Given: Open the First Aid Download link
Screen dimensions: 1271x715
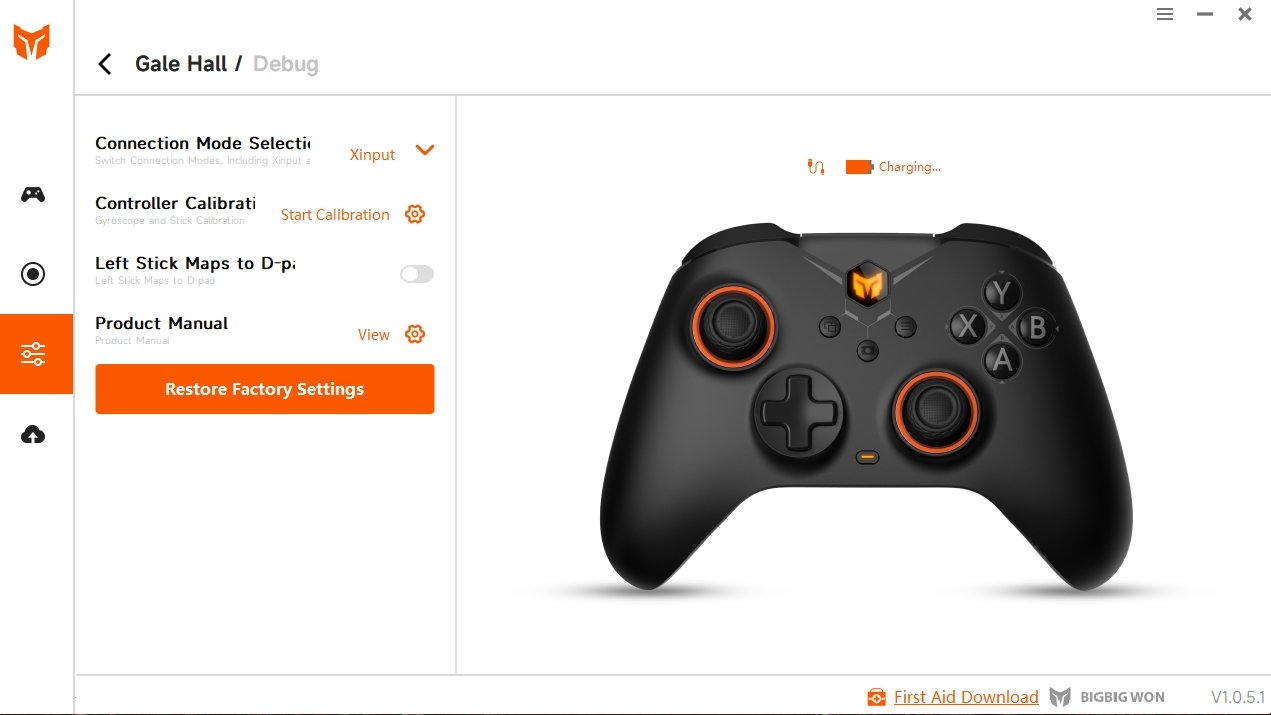Looking at the screenshot, I should coord(966,697).
